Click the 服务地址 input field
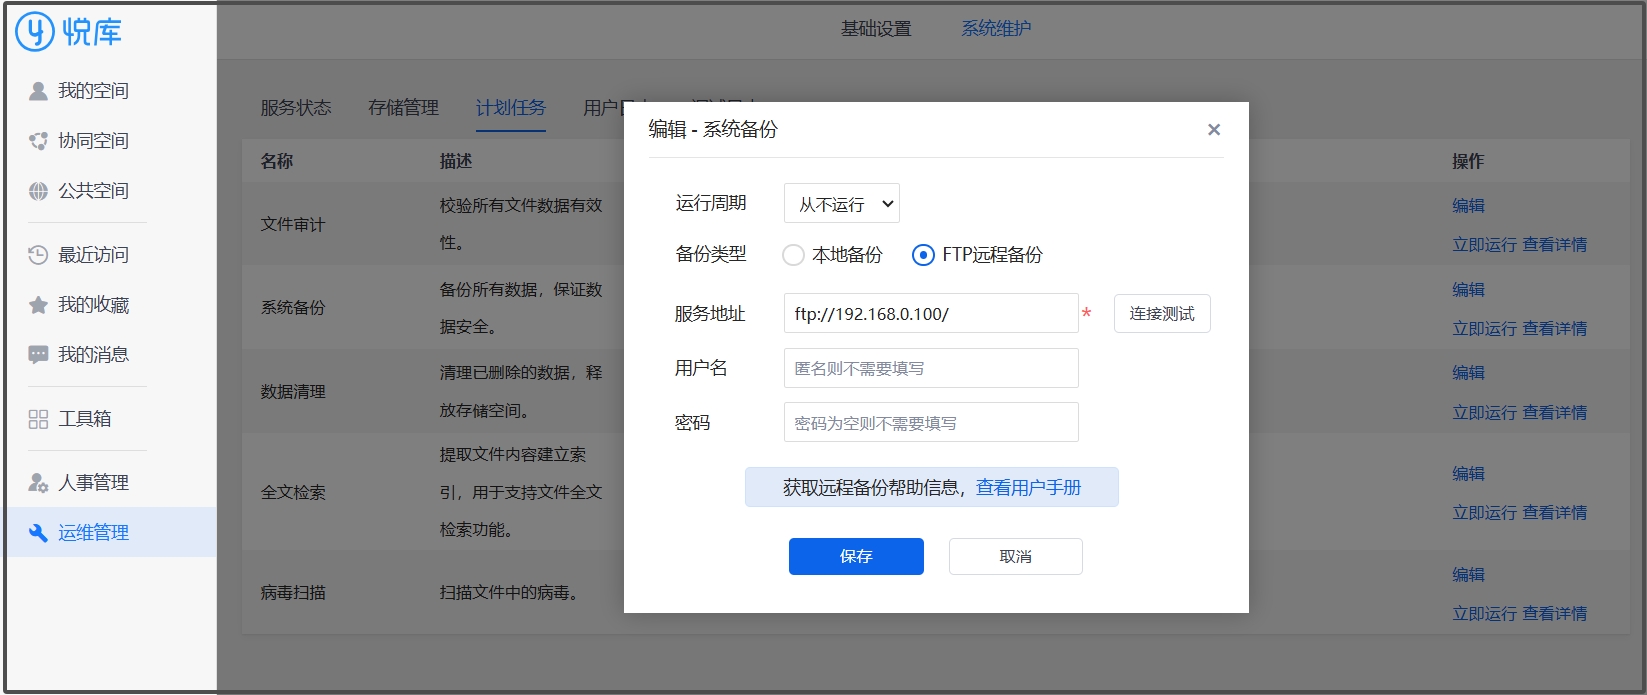The image size is (1647, 695). [x=930, y=314]
